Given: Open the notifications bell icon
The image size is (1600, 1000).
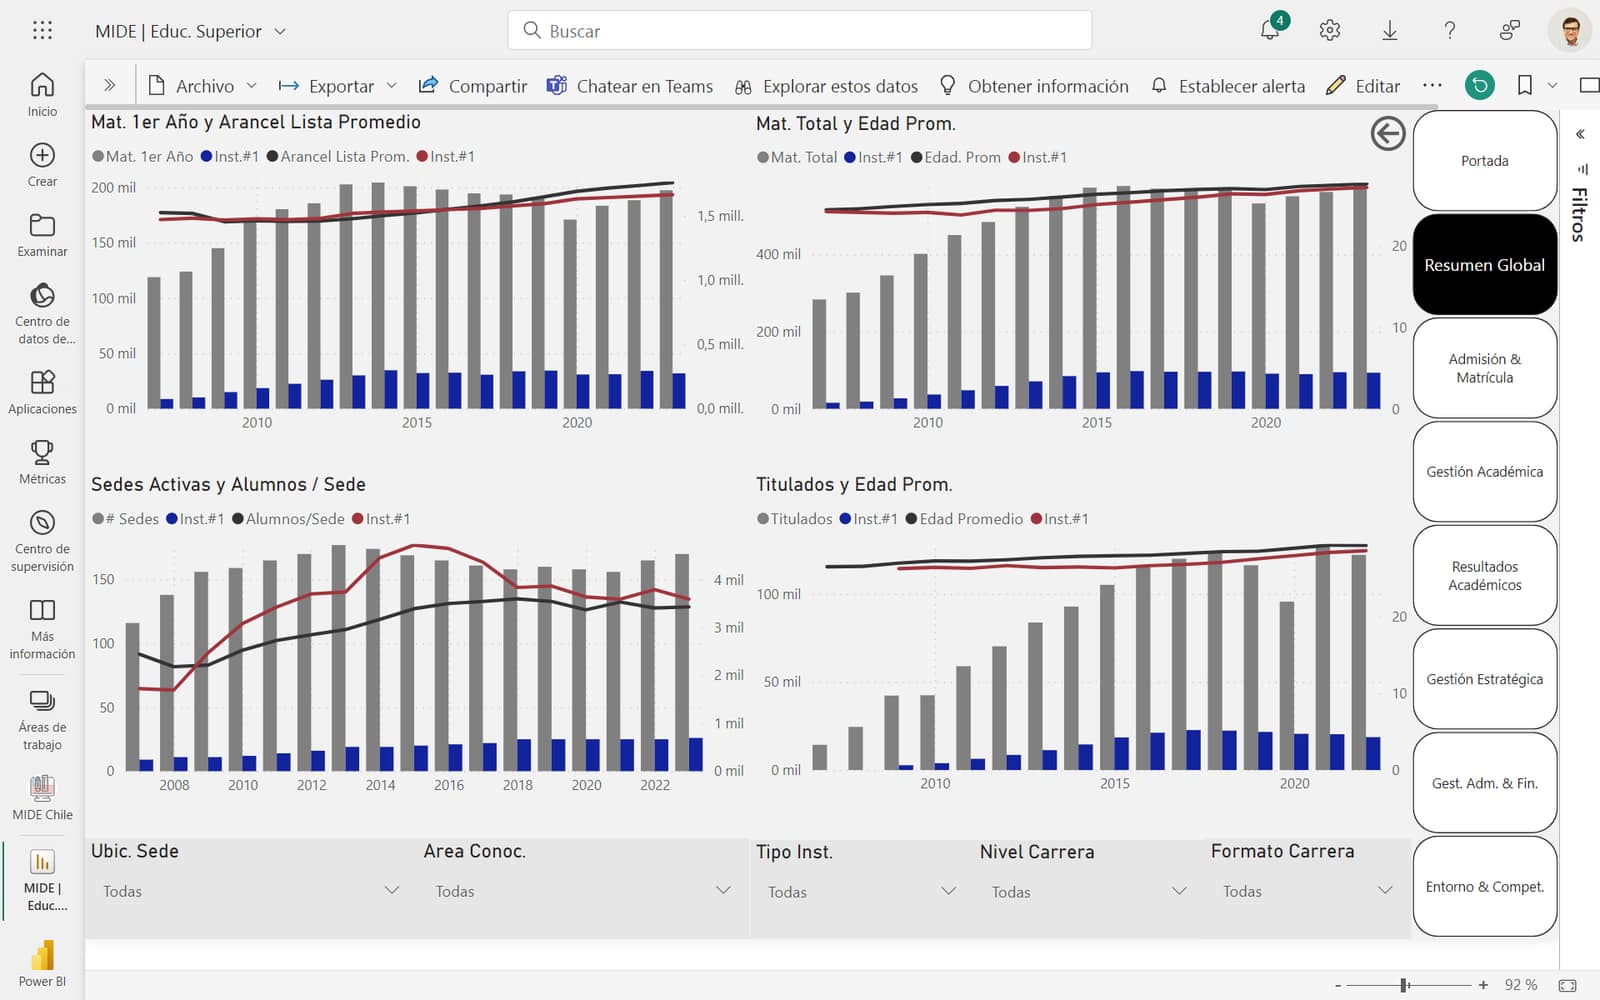Looking at the screenshot, I should coord(1270,30).
